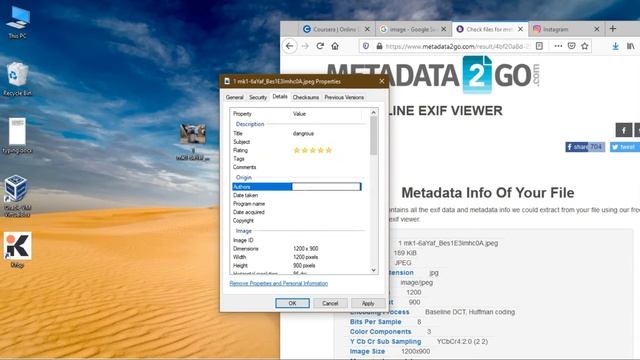Screen dimensions: 640x360
Task: Close the Check files for metadata tab
Action: click(520, 29)
